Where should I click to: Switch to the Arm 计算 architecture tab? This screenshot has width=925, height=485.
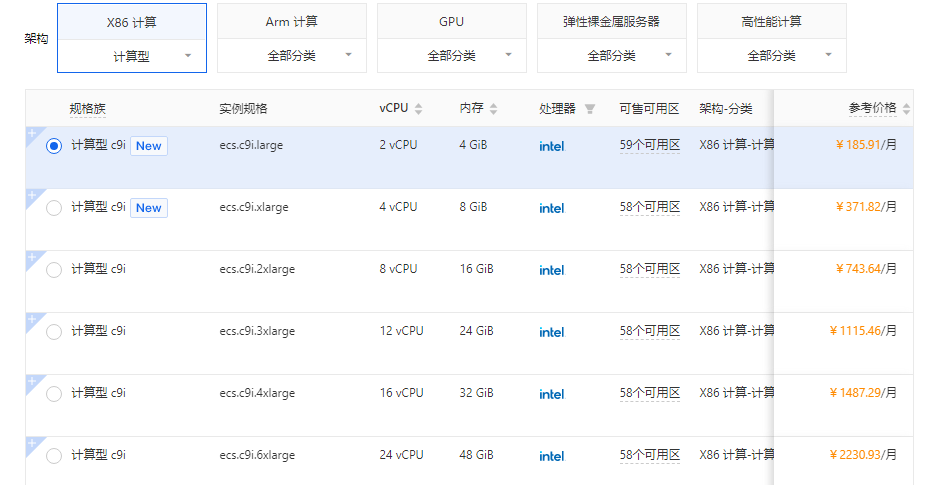292,21
